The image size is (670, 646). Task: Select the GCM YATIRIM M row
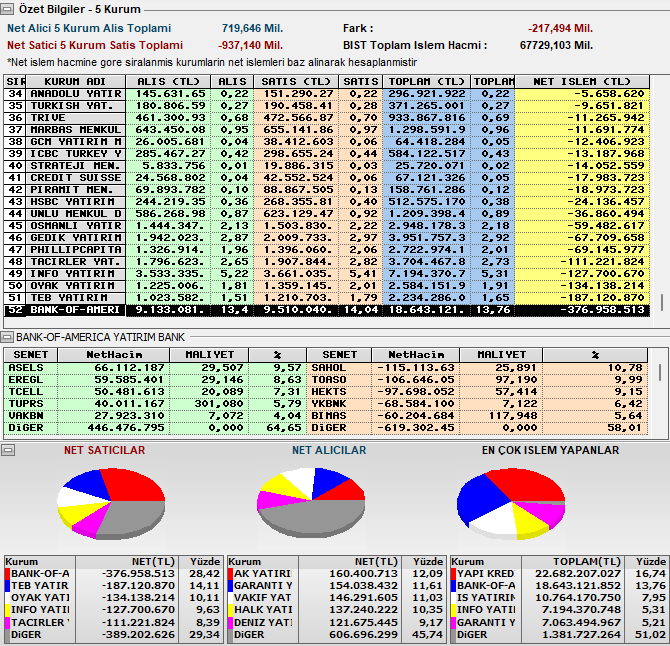(x=327, y=142)
